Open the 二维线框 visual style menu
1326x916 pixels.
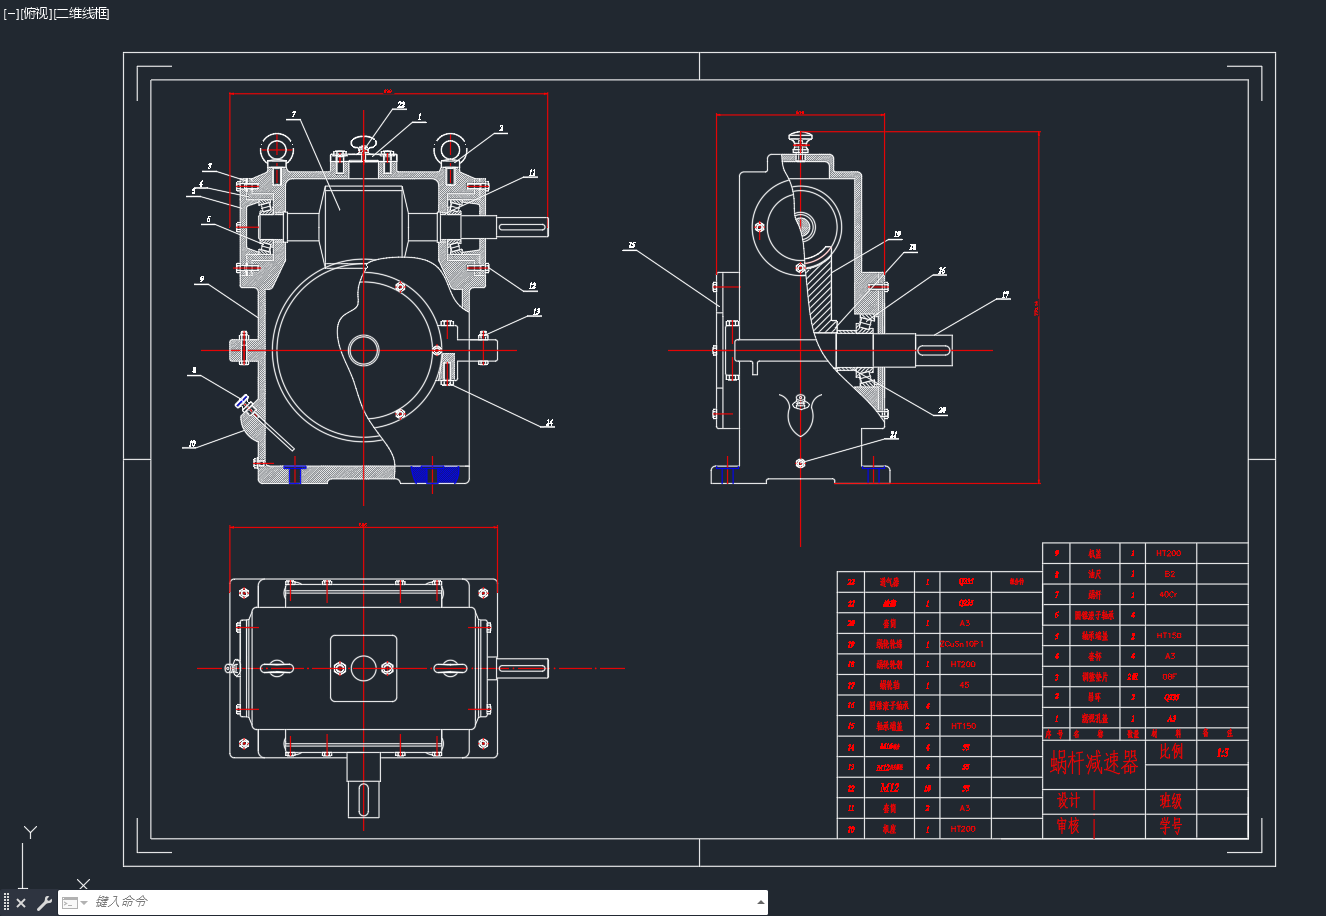82,13
